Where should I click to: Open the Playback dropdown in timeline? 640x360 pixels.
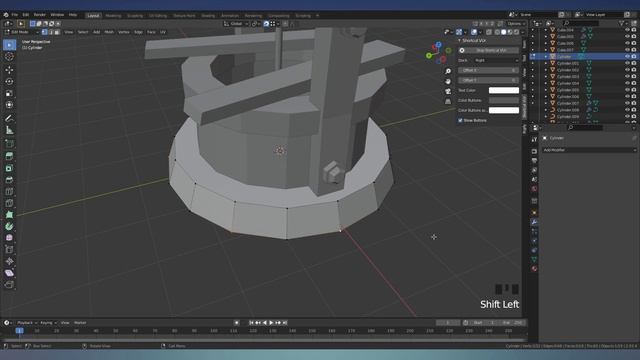pyautogui.click(x=27, y=323)
